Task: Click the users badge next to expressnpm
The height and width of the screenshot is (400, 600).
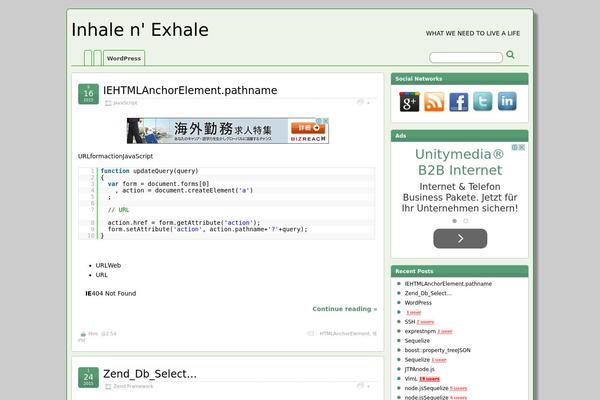Action: click(x=445, y=331)
